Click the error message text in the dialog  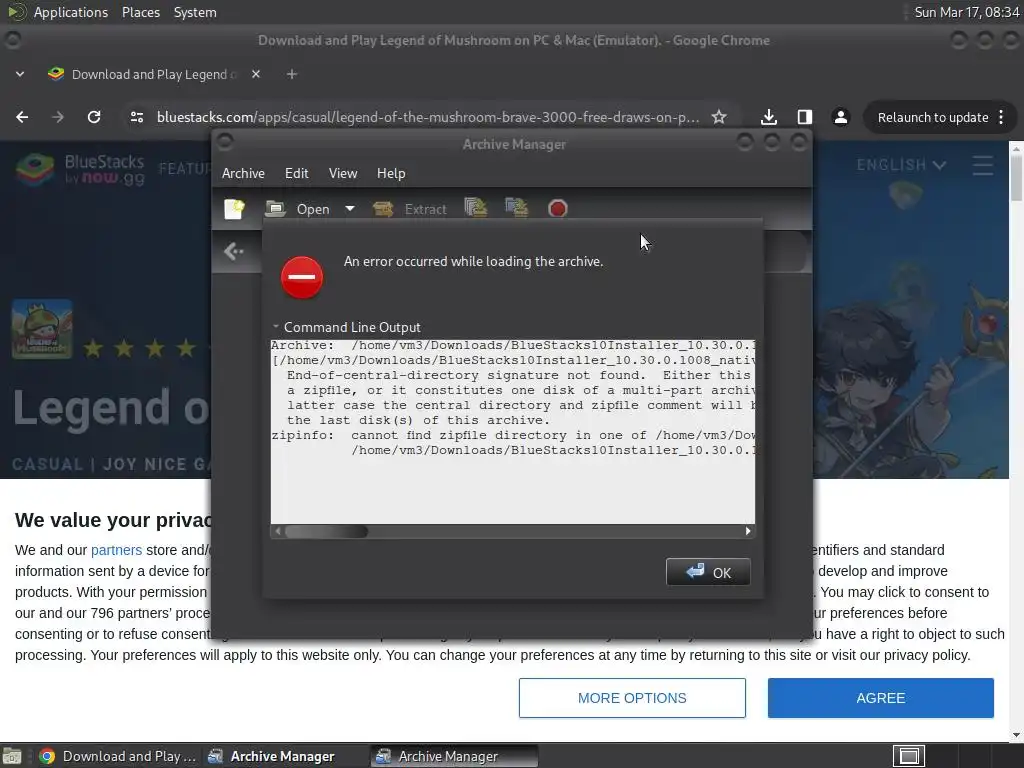[x=473, y=261]
